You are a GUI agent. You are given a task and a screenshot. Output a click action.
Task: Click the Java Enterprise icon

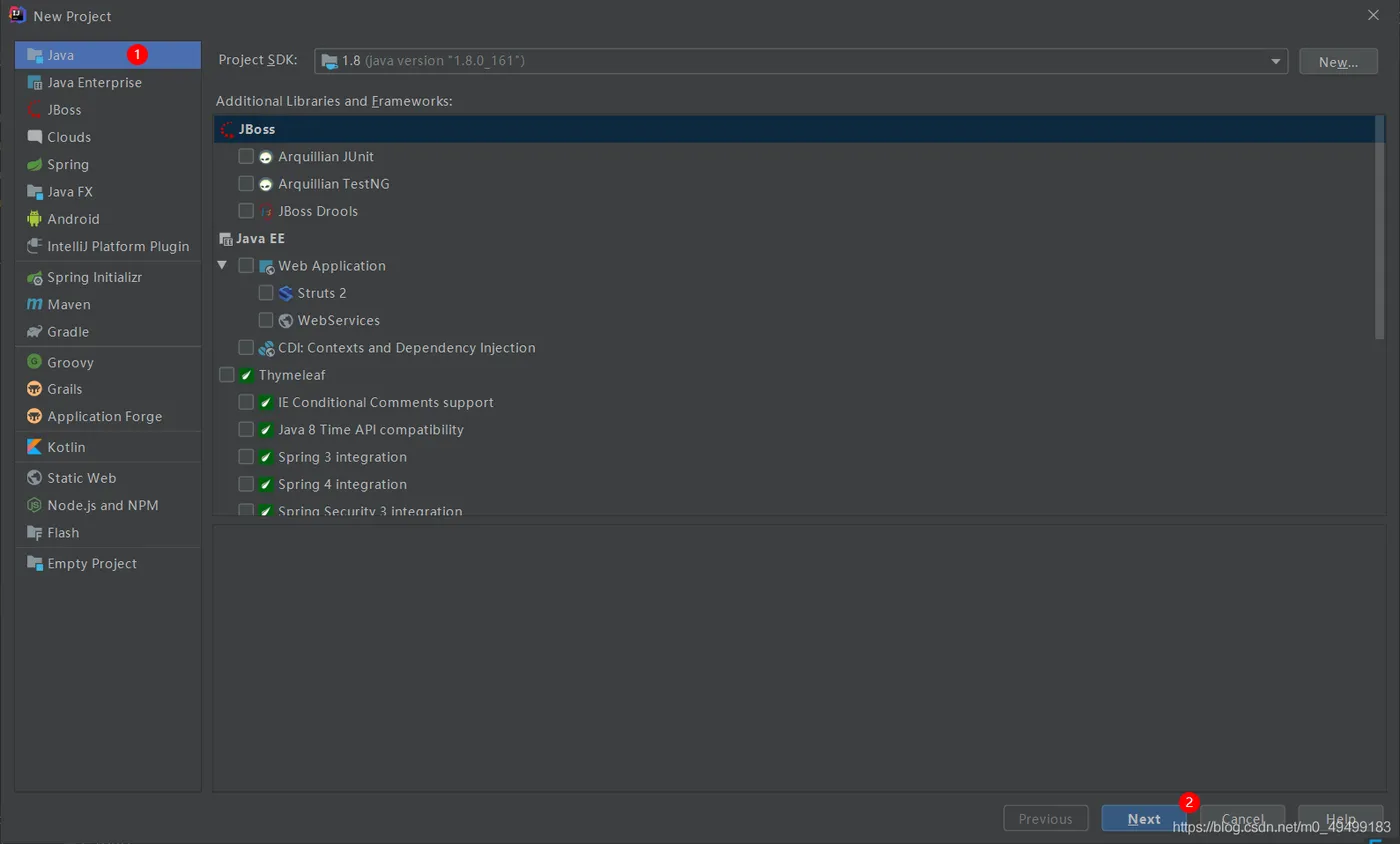(x=35, y=82)
